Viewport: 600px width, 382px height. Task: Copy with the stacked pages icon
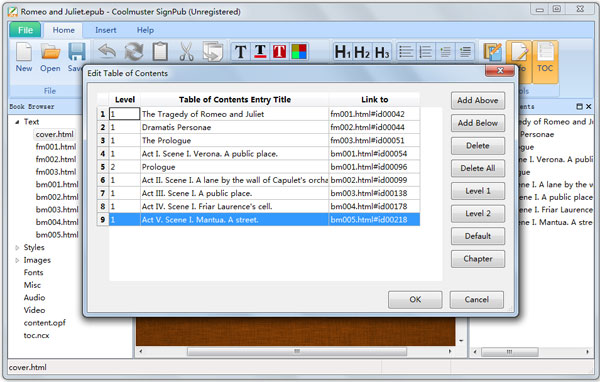[x=213, y=52]
